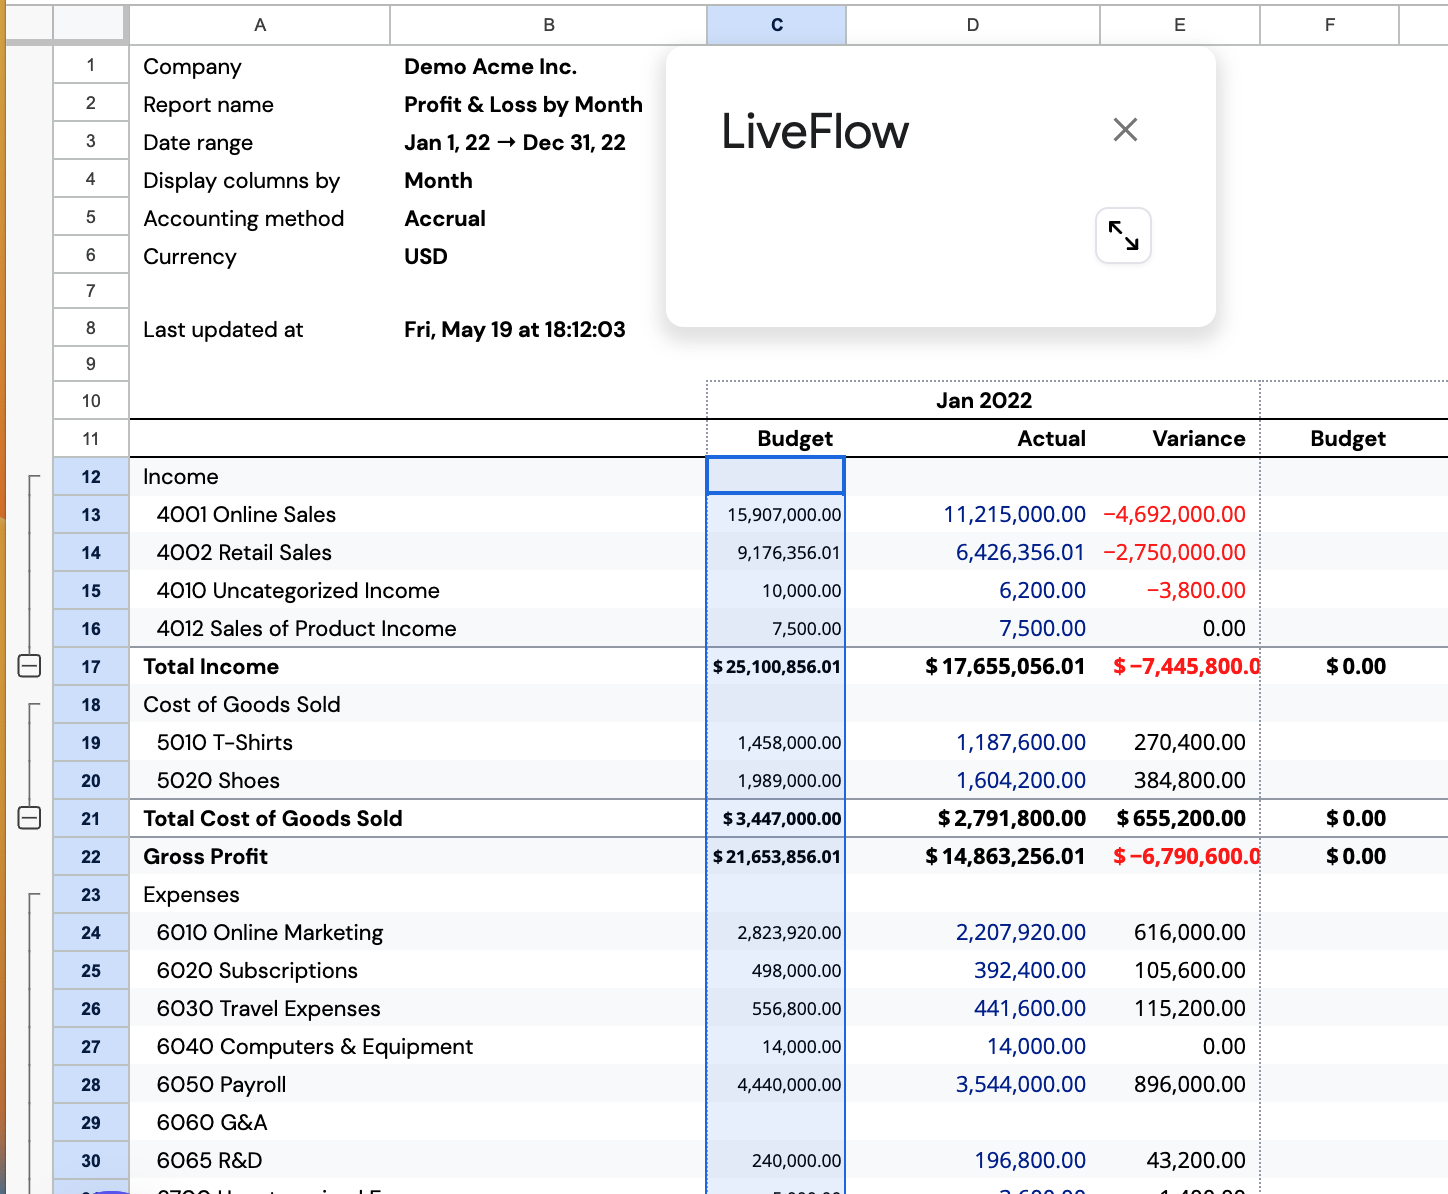Screen dimensions: 1448x1194
Task: Select row 22 header
Action: [x=91, y=857]
